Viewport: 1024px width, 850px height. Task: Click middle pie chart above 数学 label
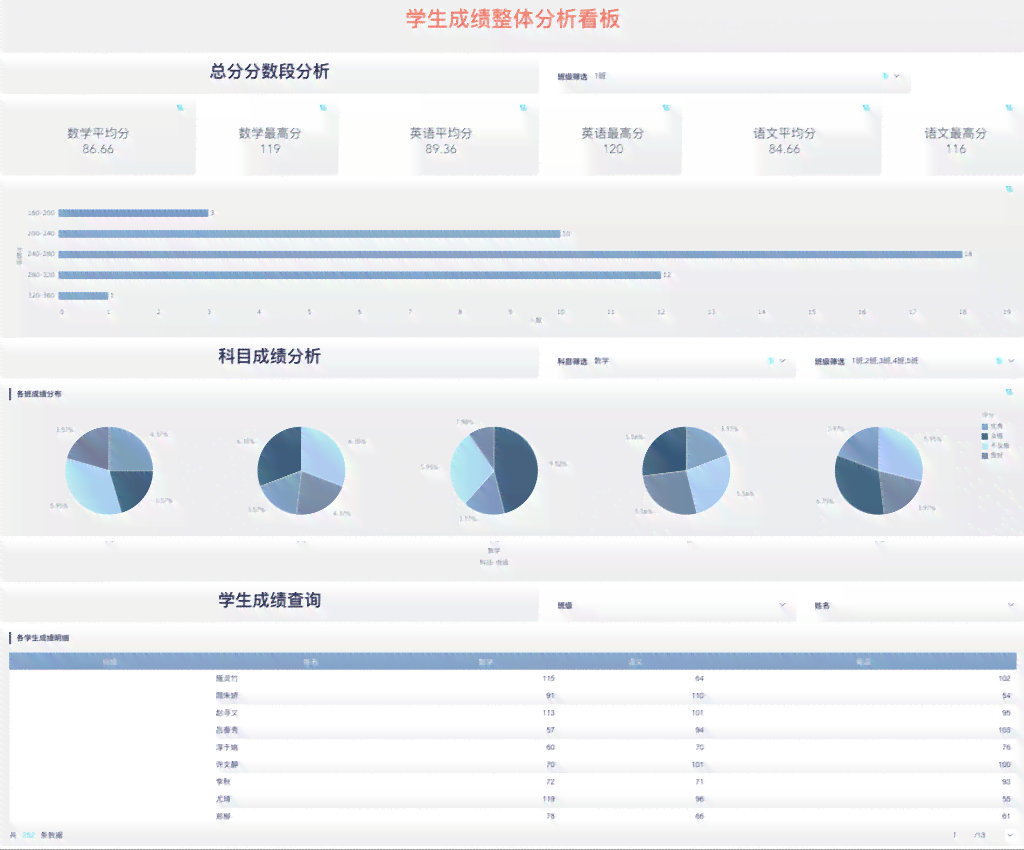[x=494, y=470]
